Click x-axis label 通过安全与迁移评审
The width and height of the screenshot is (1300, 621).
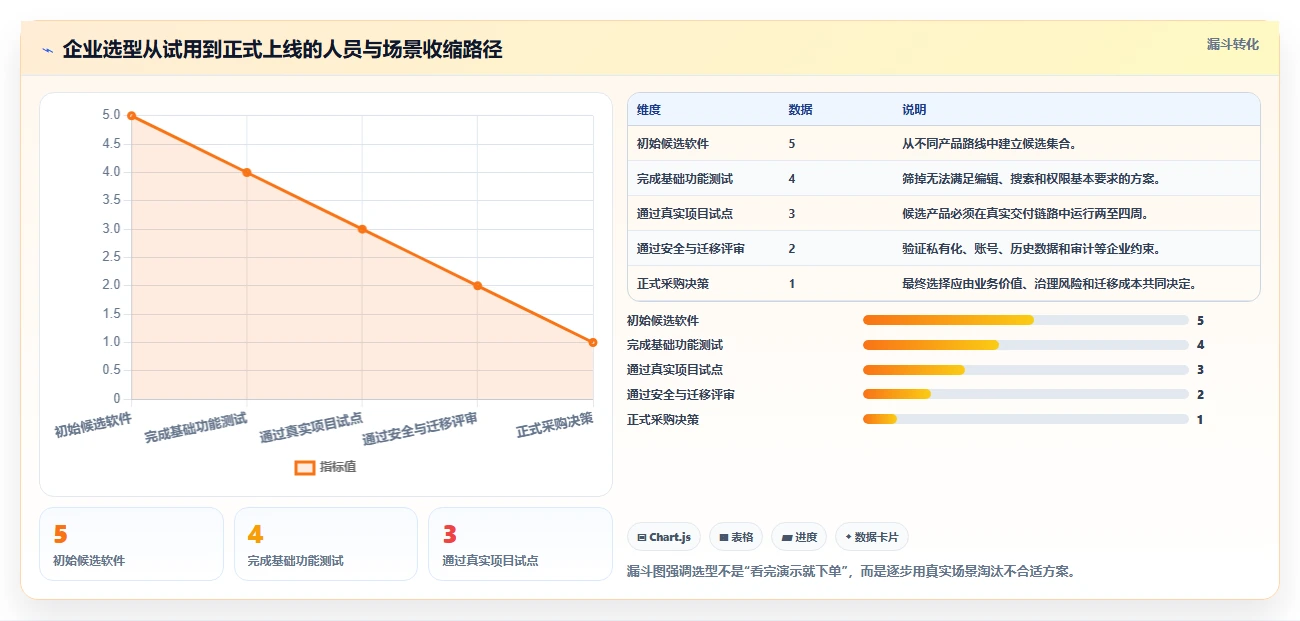(x=420, y=427)
